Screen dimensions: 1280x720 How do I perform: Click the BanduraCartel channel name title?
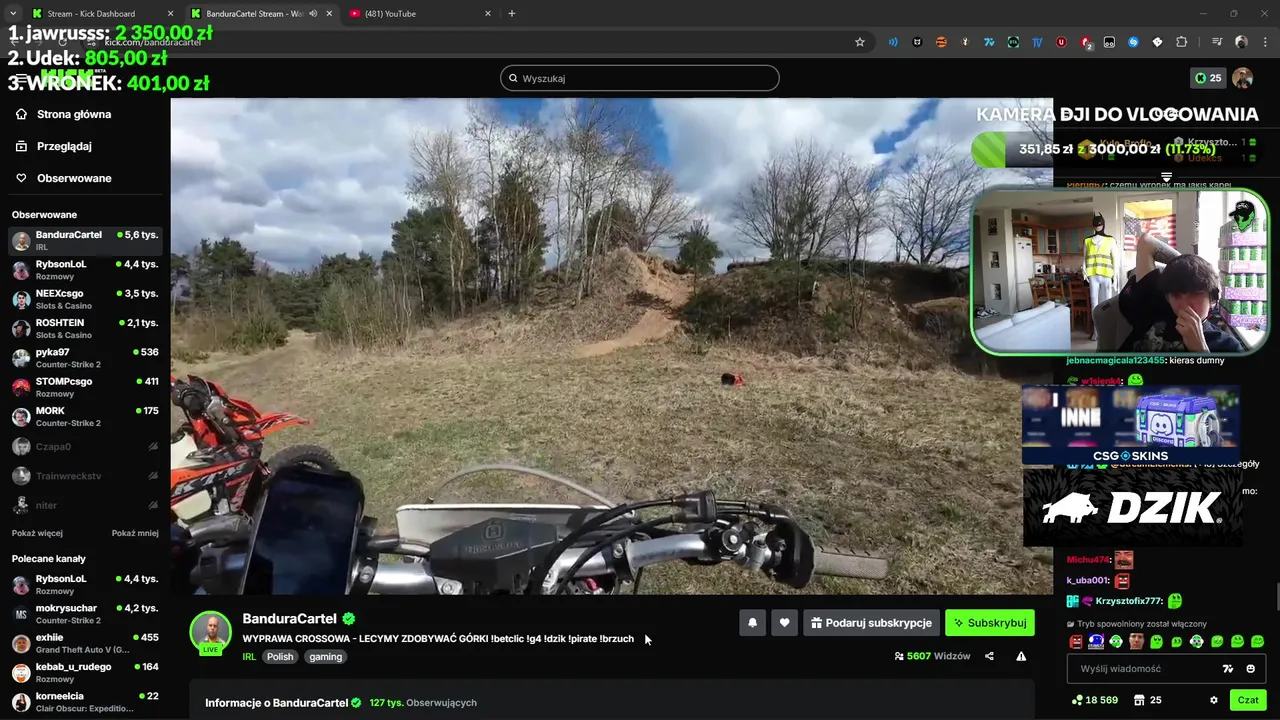click(290, 619)
